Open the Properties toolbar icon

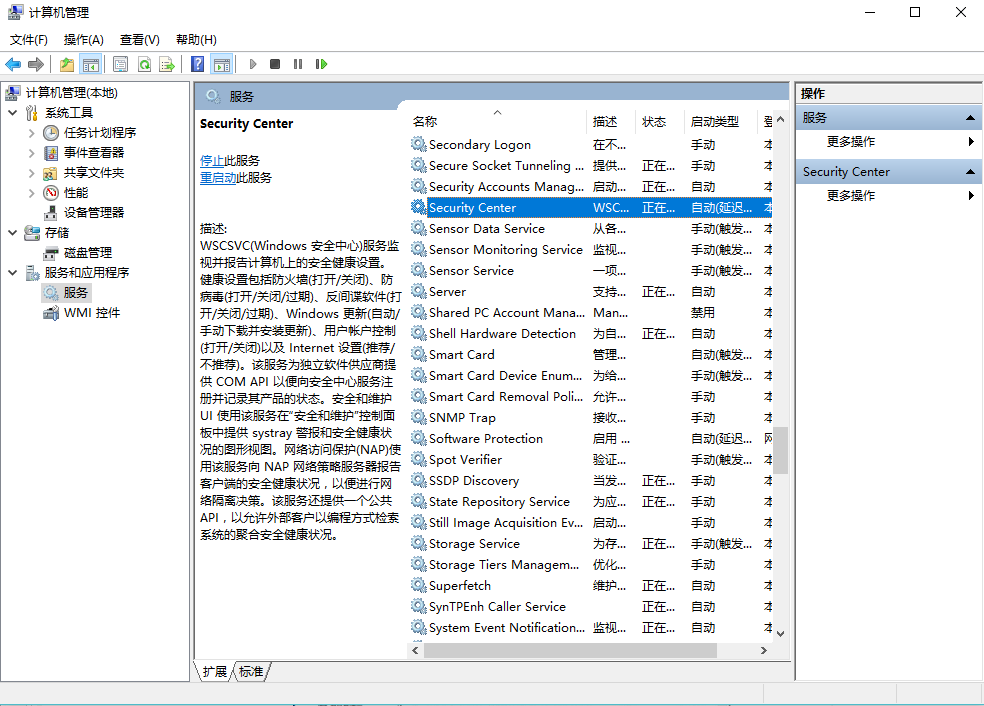pyautogui.click(x=120, y=64)
